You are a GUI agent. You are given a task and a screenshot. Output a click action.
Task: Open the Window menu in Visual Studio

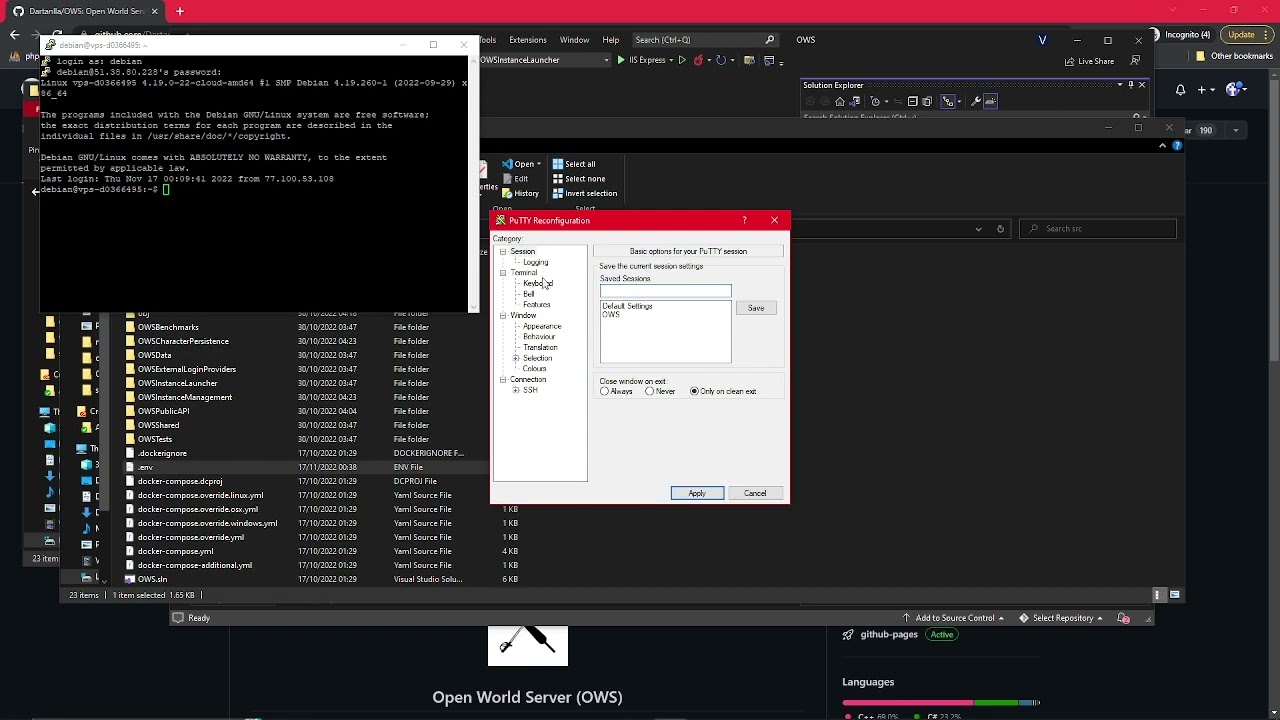(x=574, y=40)
